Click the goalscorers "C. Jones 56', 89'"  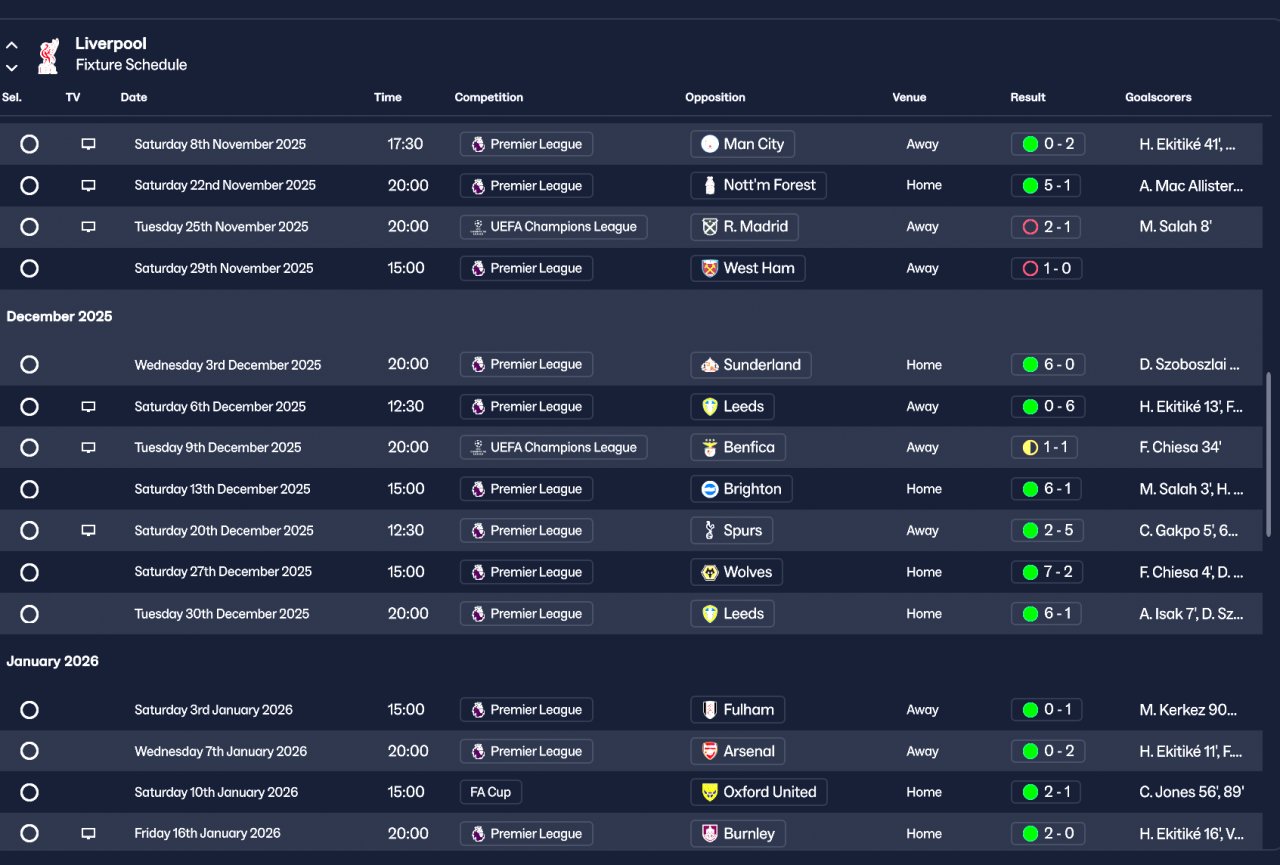(1191, 792)
